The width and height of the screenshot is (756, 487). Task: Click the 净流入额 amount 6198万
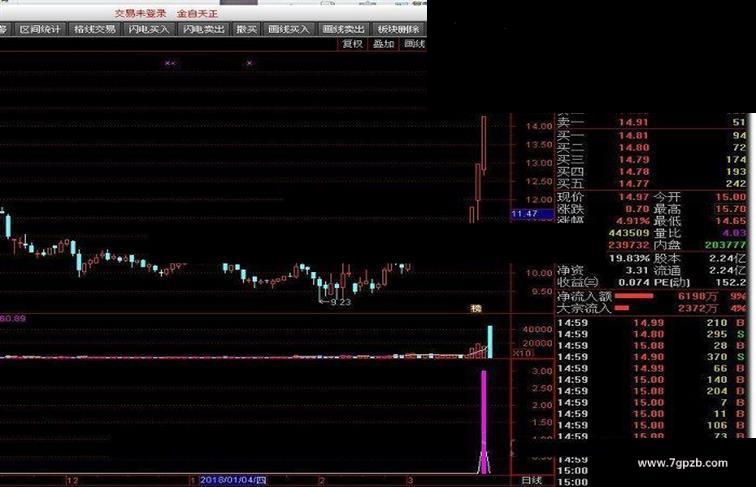(698, 296)
